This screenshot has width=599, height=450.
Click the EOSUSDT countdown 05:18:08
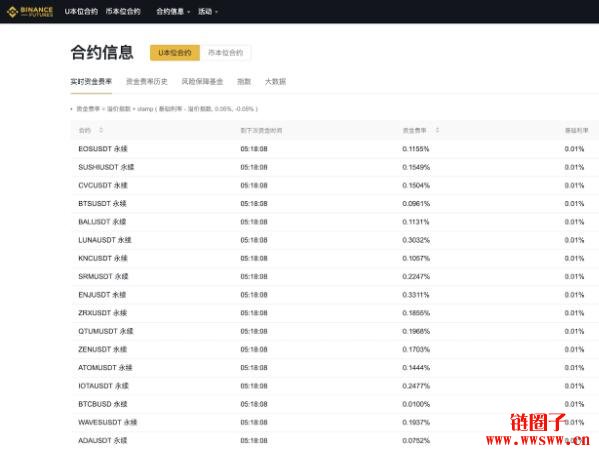pyautogui.click(x=254, y=149)
